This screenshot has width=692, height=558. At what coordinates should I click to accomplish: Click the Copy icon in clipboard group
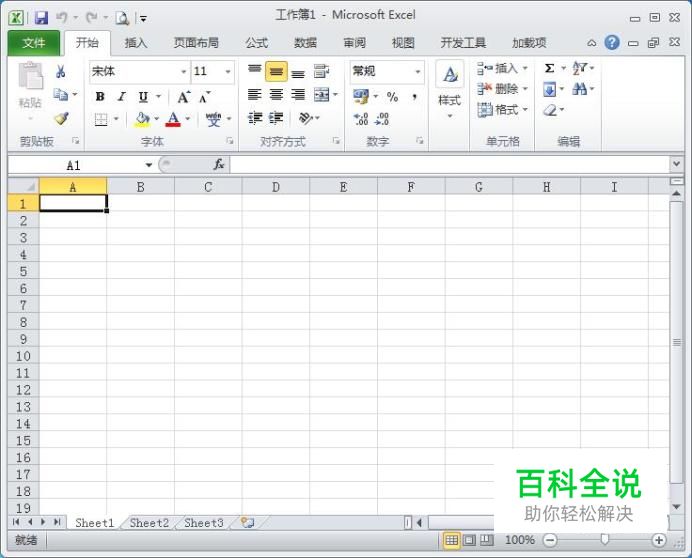[60, 94]
